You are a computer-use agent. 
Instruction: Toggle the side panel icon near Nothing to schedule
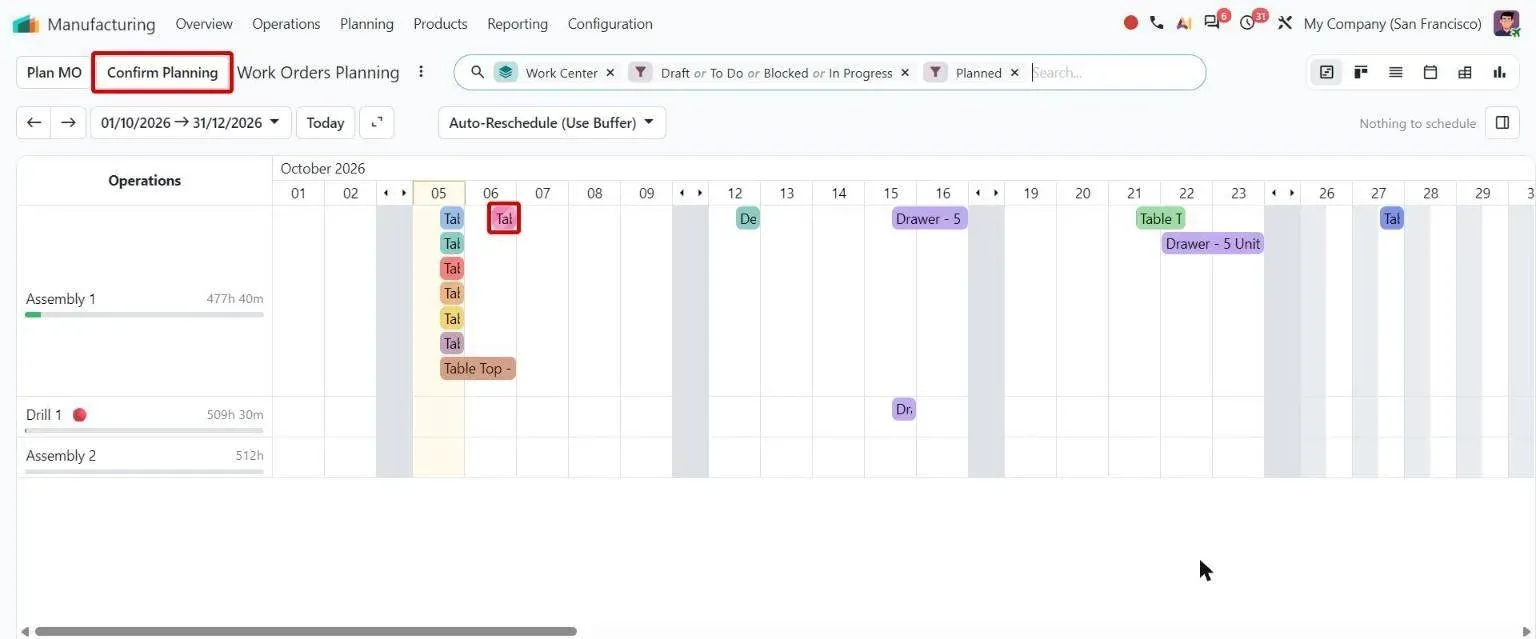pyautogui.click(x=1502, y=122)
